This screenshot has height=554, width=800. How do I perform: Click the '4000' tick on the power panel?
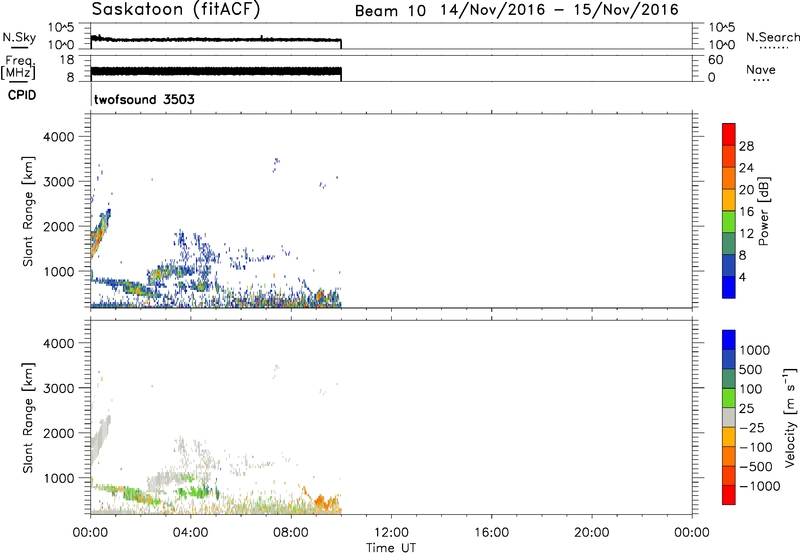tap(59, 137)
